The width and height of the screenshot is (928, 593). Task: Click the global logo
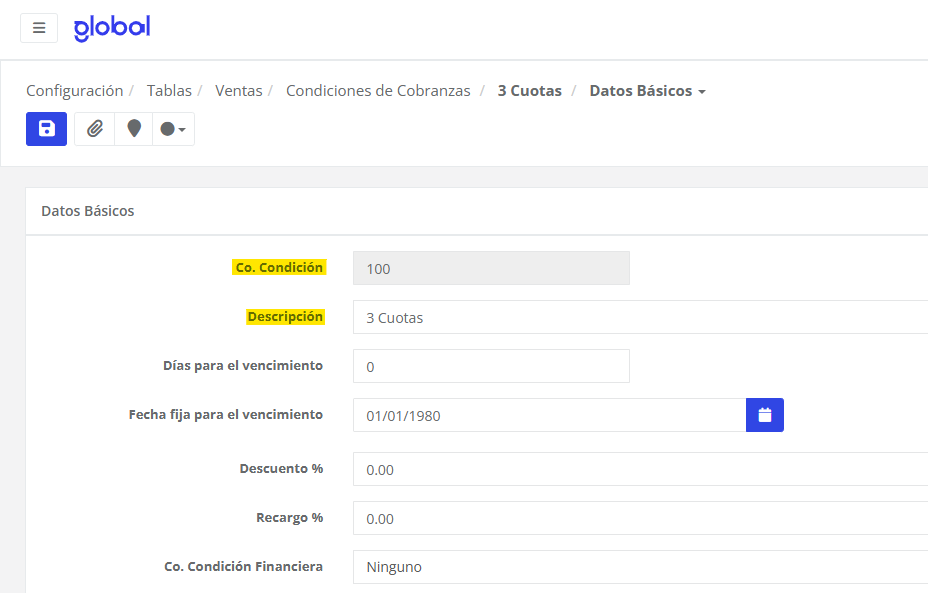(112, 28)
